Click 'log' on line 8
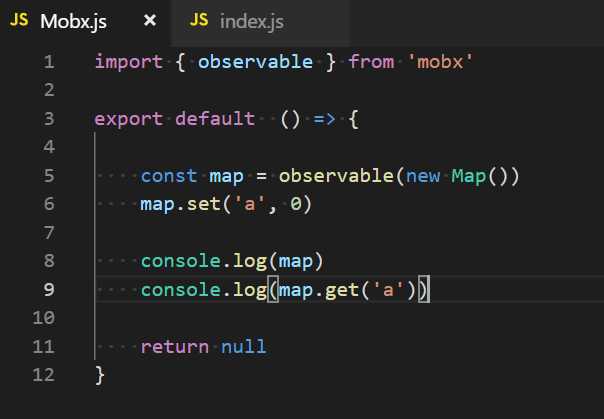 [x=249, y=262]
